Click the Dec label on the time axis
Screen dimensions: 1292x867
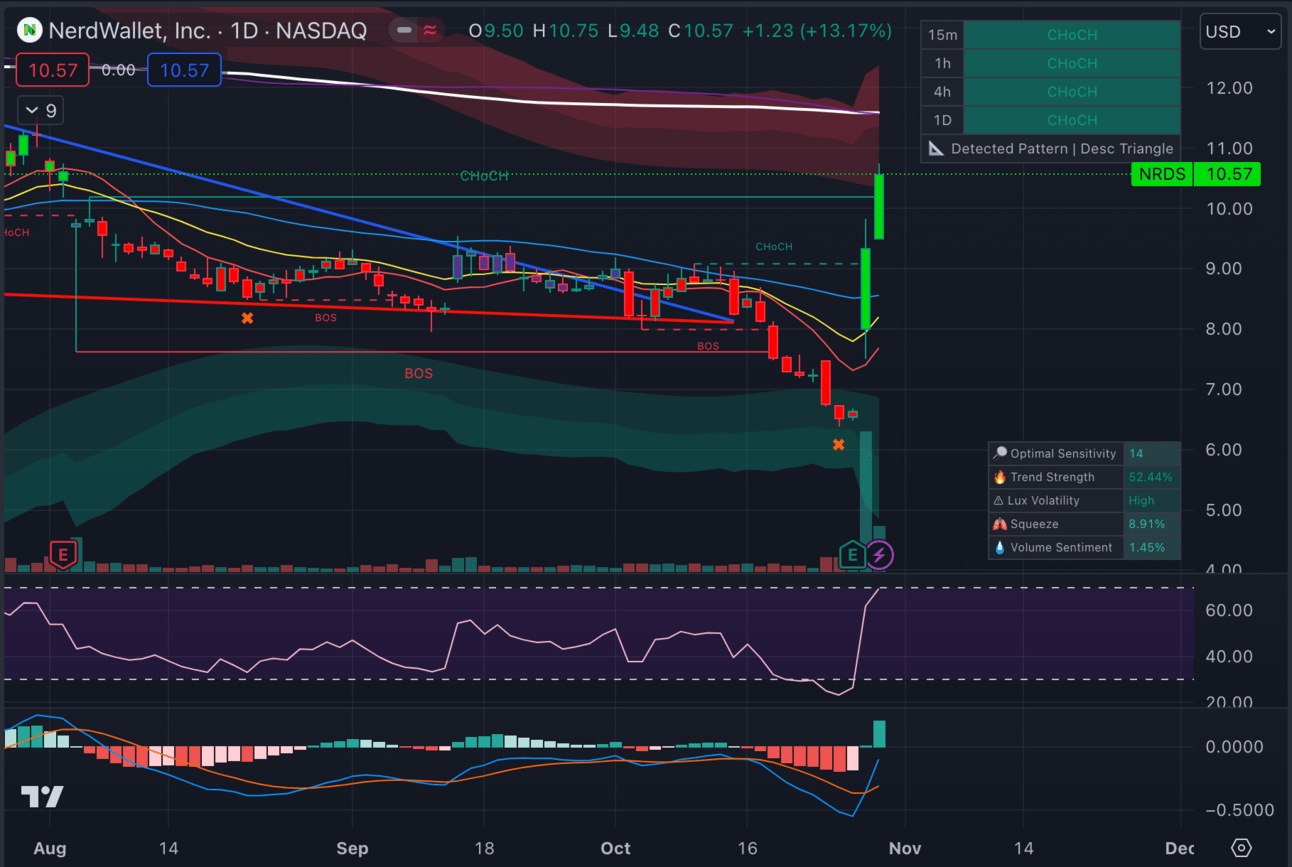pos(1180,848)
